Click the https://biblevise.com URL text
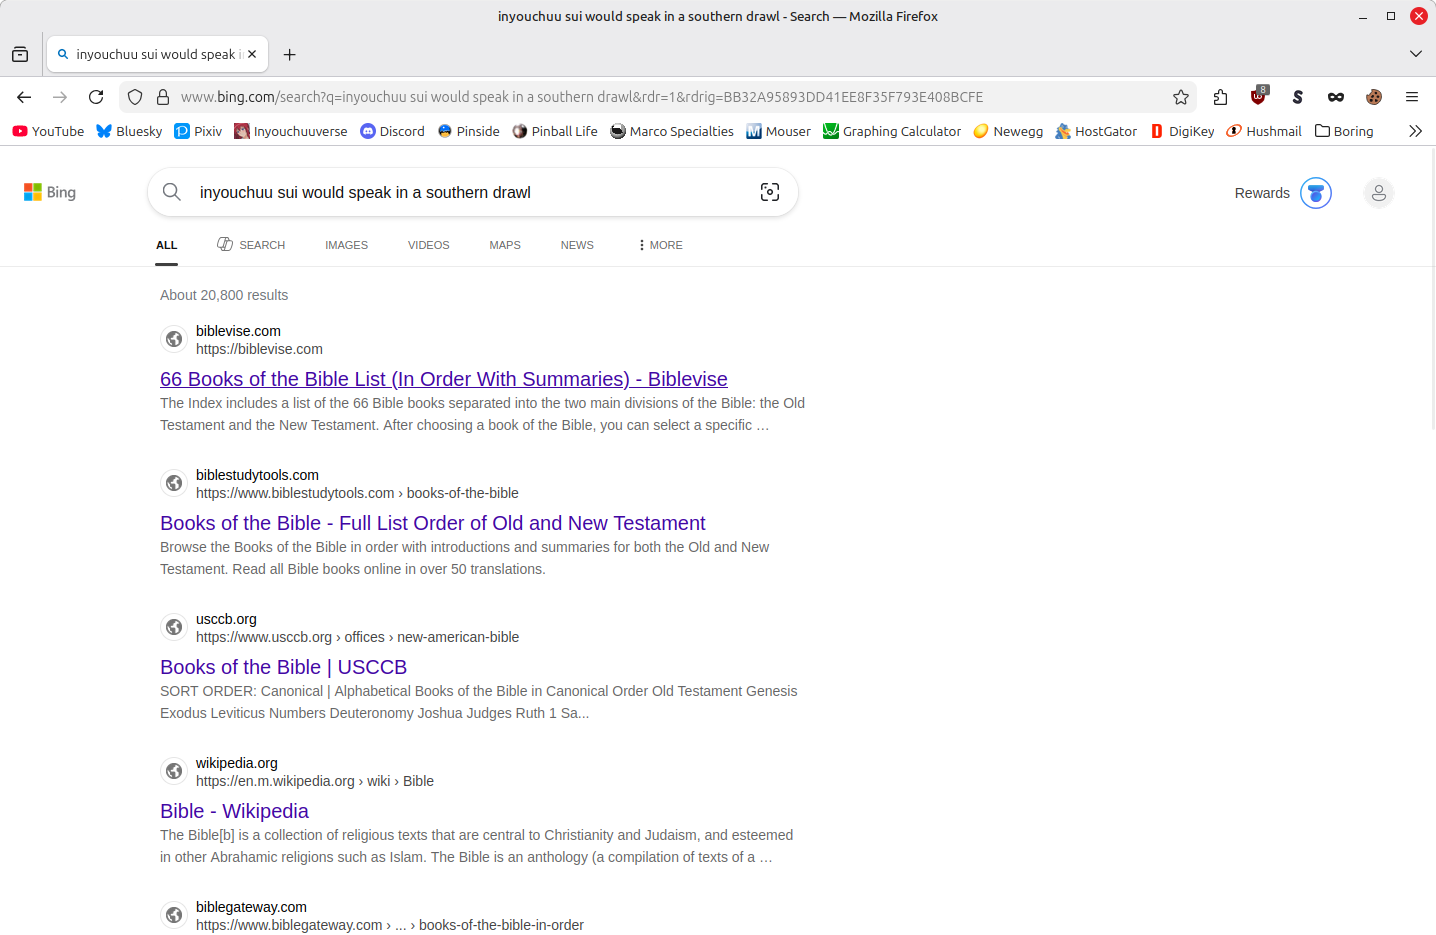This screenshot has width=1436, height=935. click(x=259, y=349)
